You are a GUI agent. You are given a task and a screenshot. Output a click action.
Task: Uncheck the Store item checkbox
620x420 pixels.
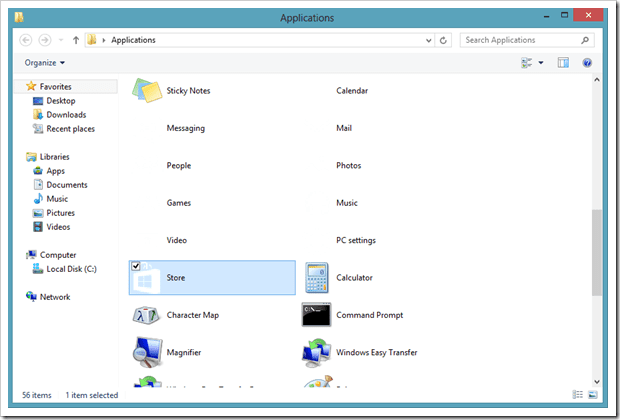click(136, 266)
